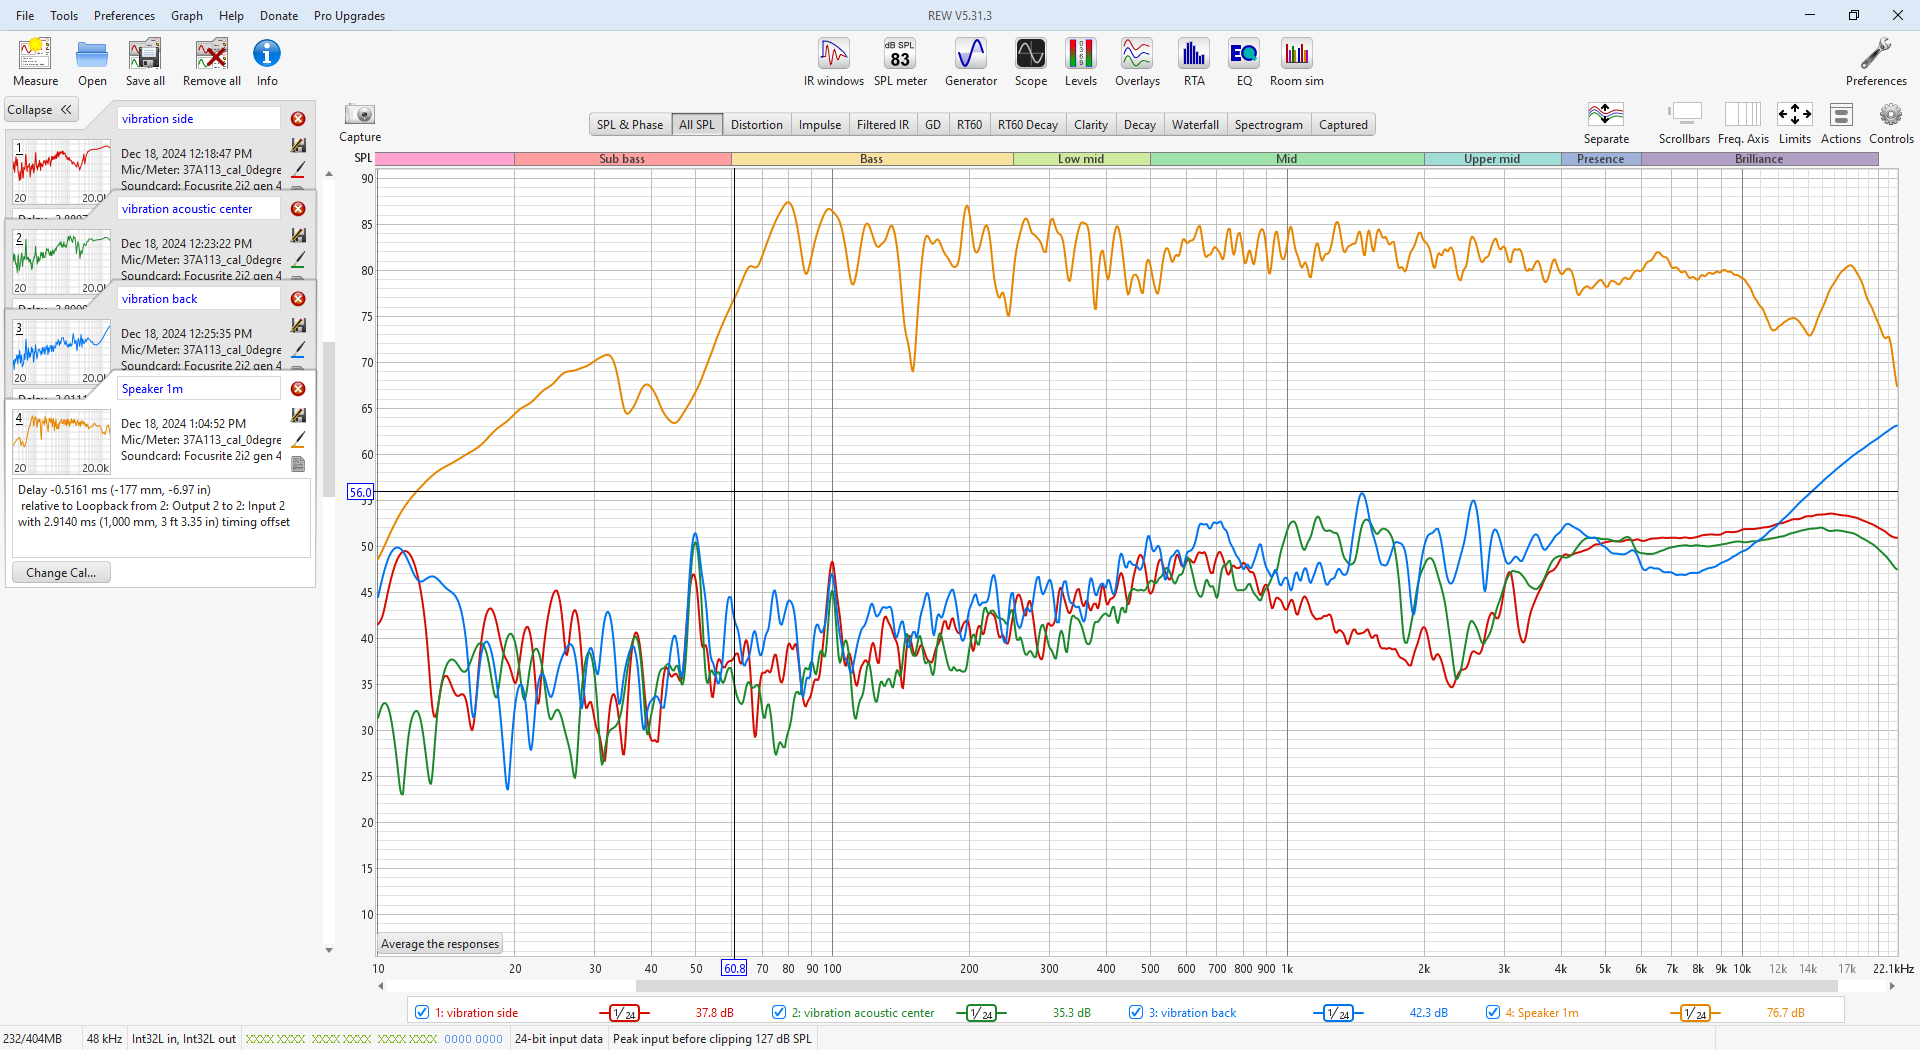
Task: Open the Info panel
Action: 267,62
